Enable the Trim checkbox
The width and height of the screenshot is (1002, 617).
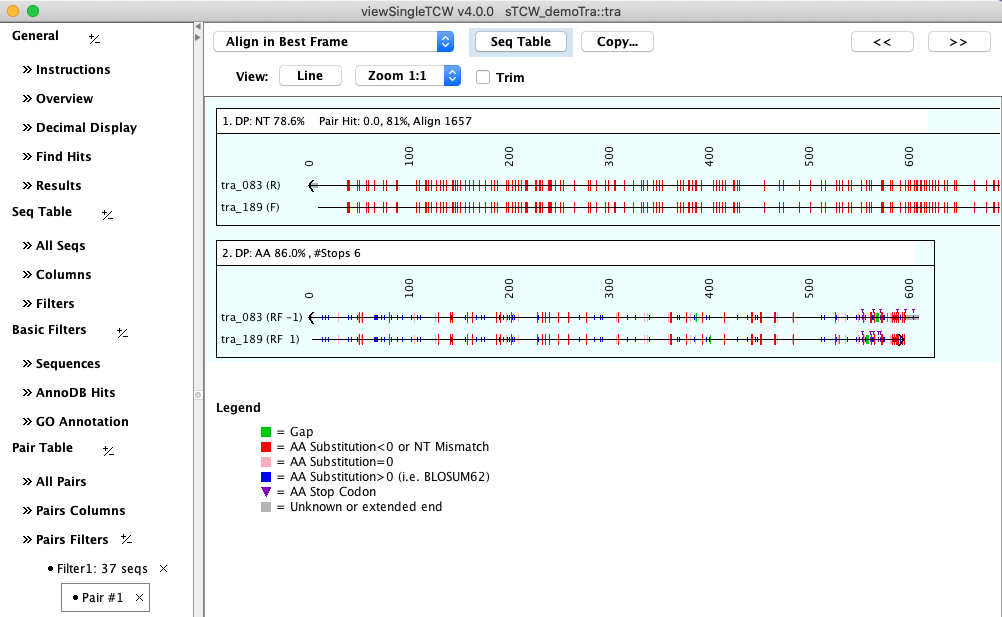tap(483, 77)
